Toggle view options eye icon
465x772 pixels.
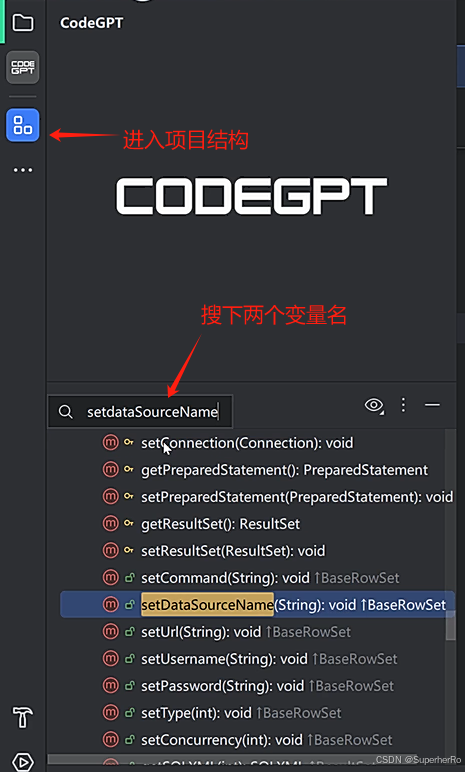pos(374,405)
